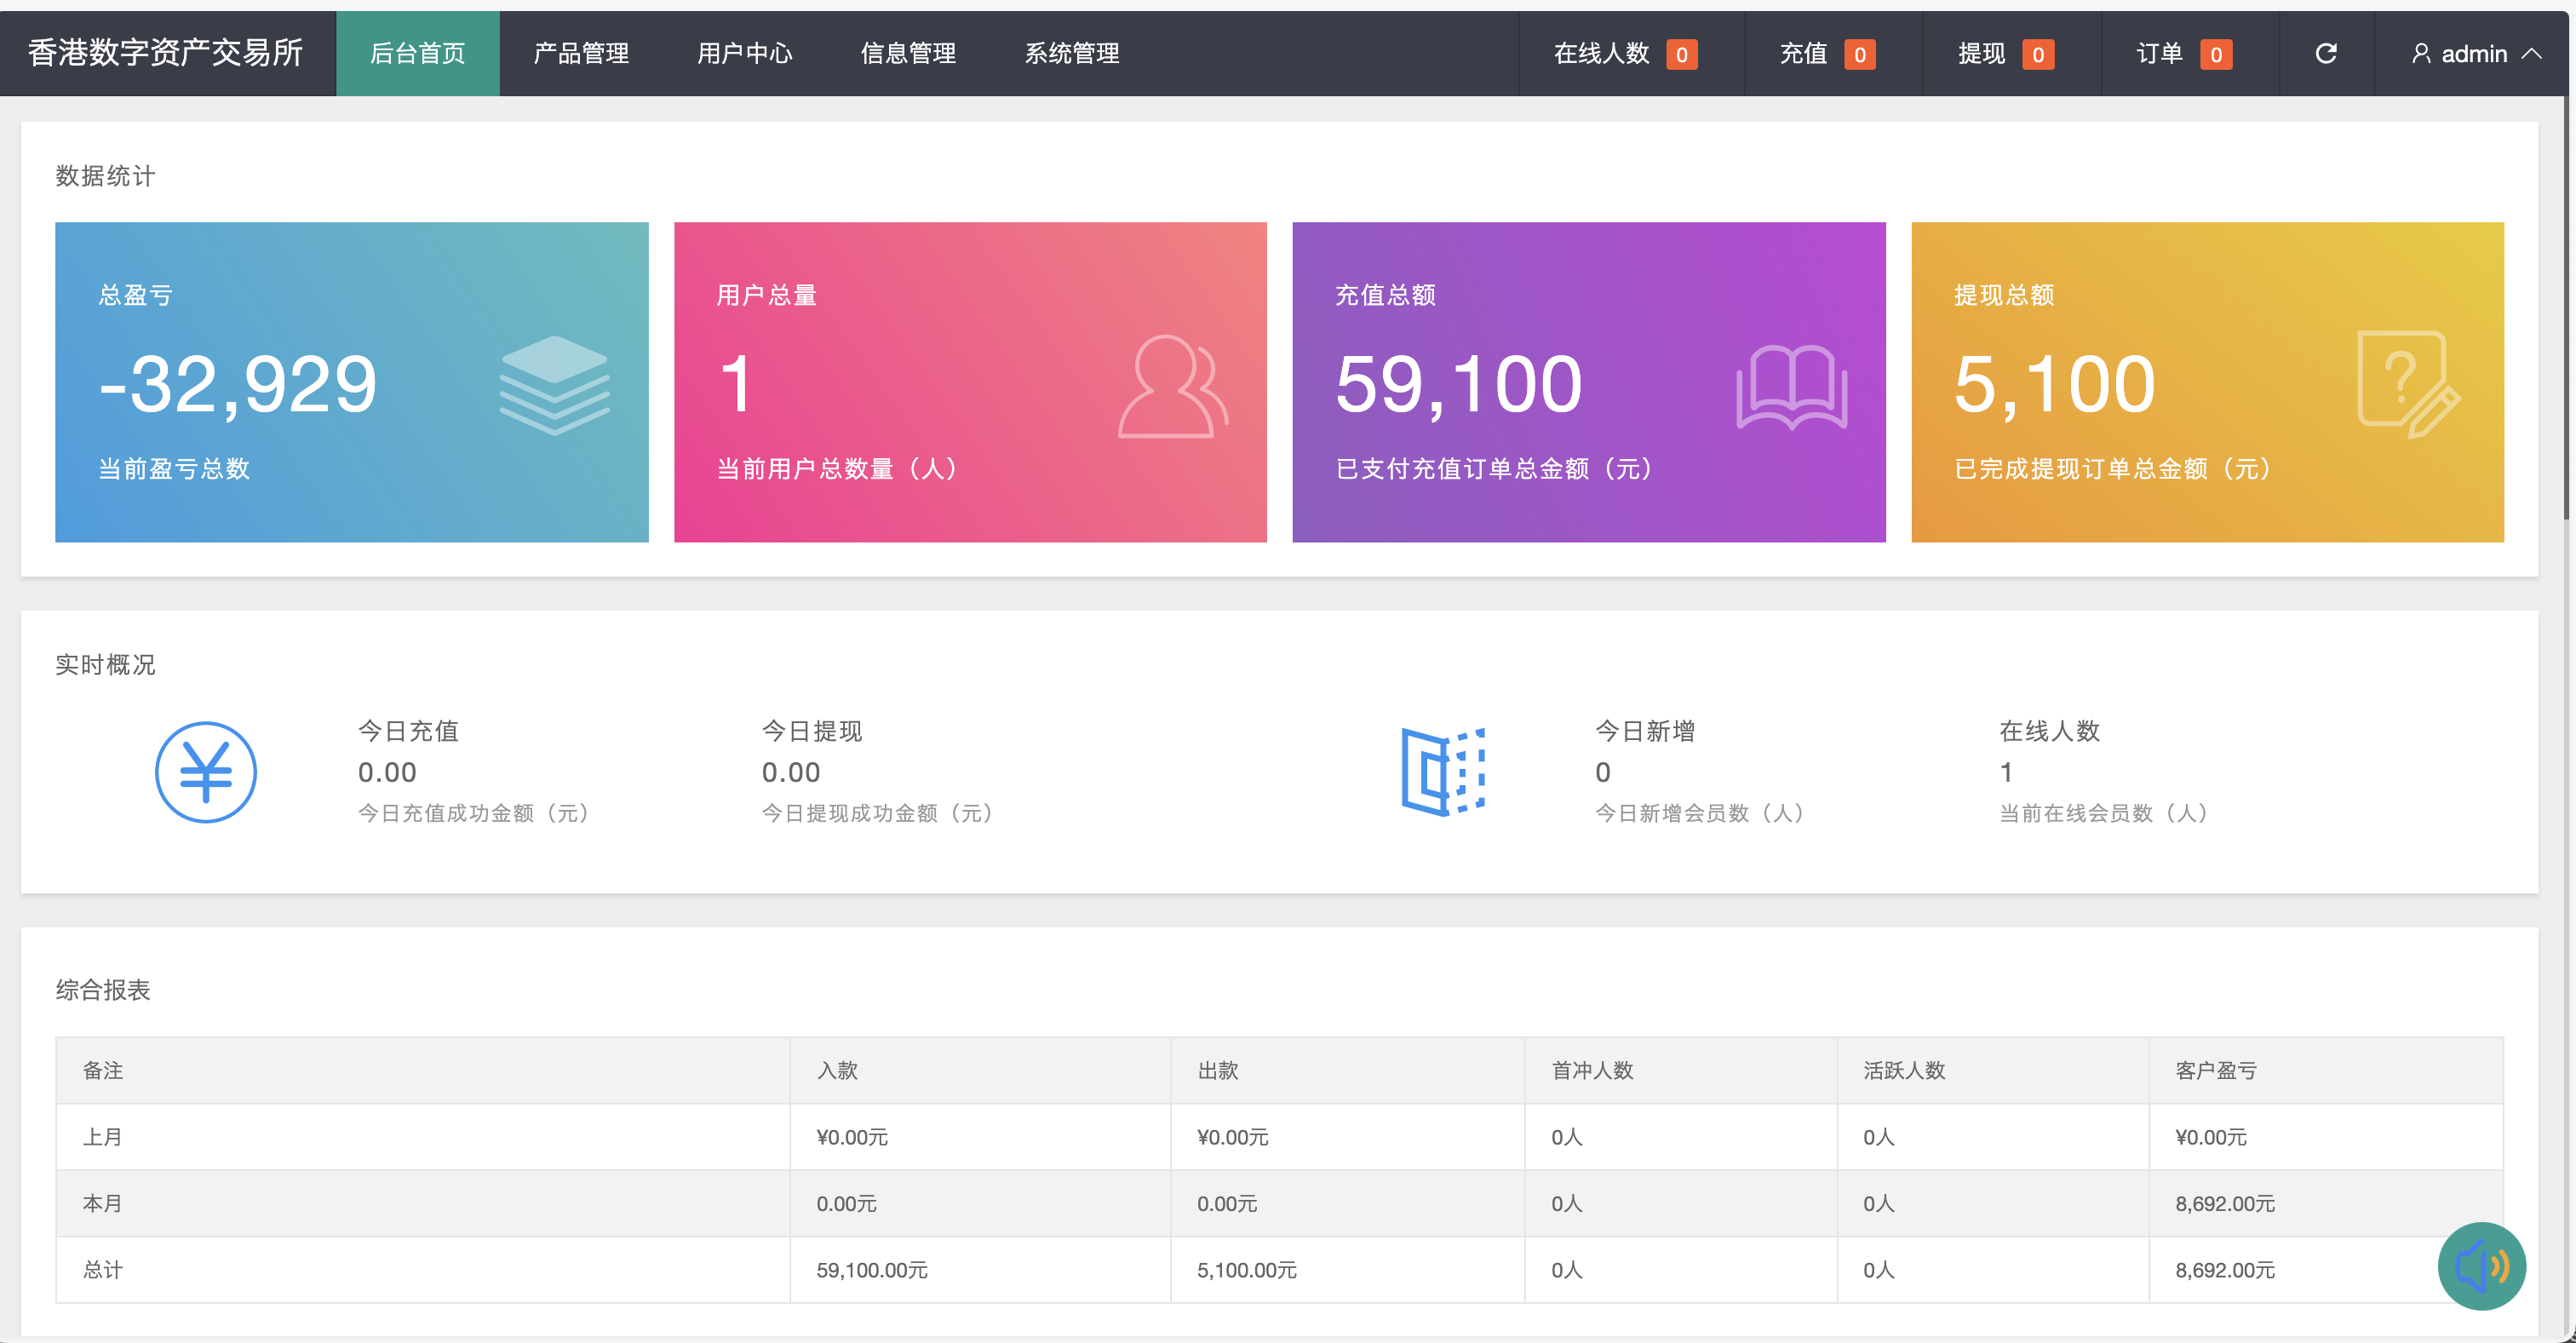Screen dimensions: 2576x1343
Task: Open the 信息管理 menu
Action: (908, 54)
